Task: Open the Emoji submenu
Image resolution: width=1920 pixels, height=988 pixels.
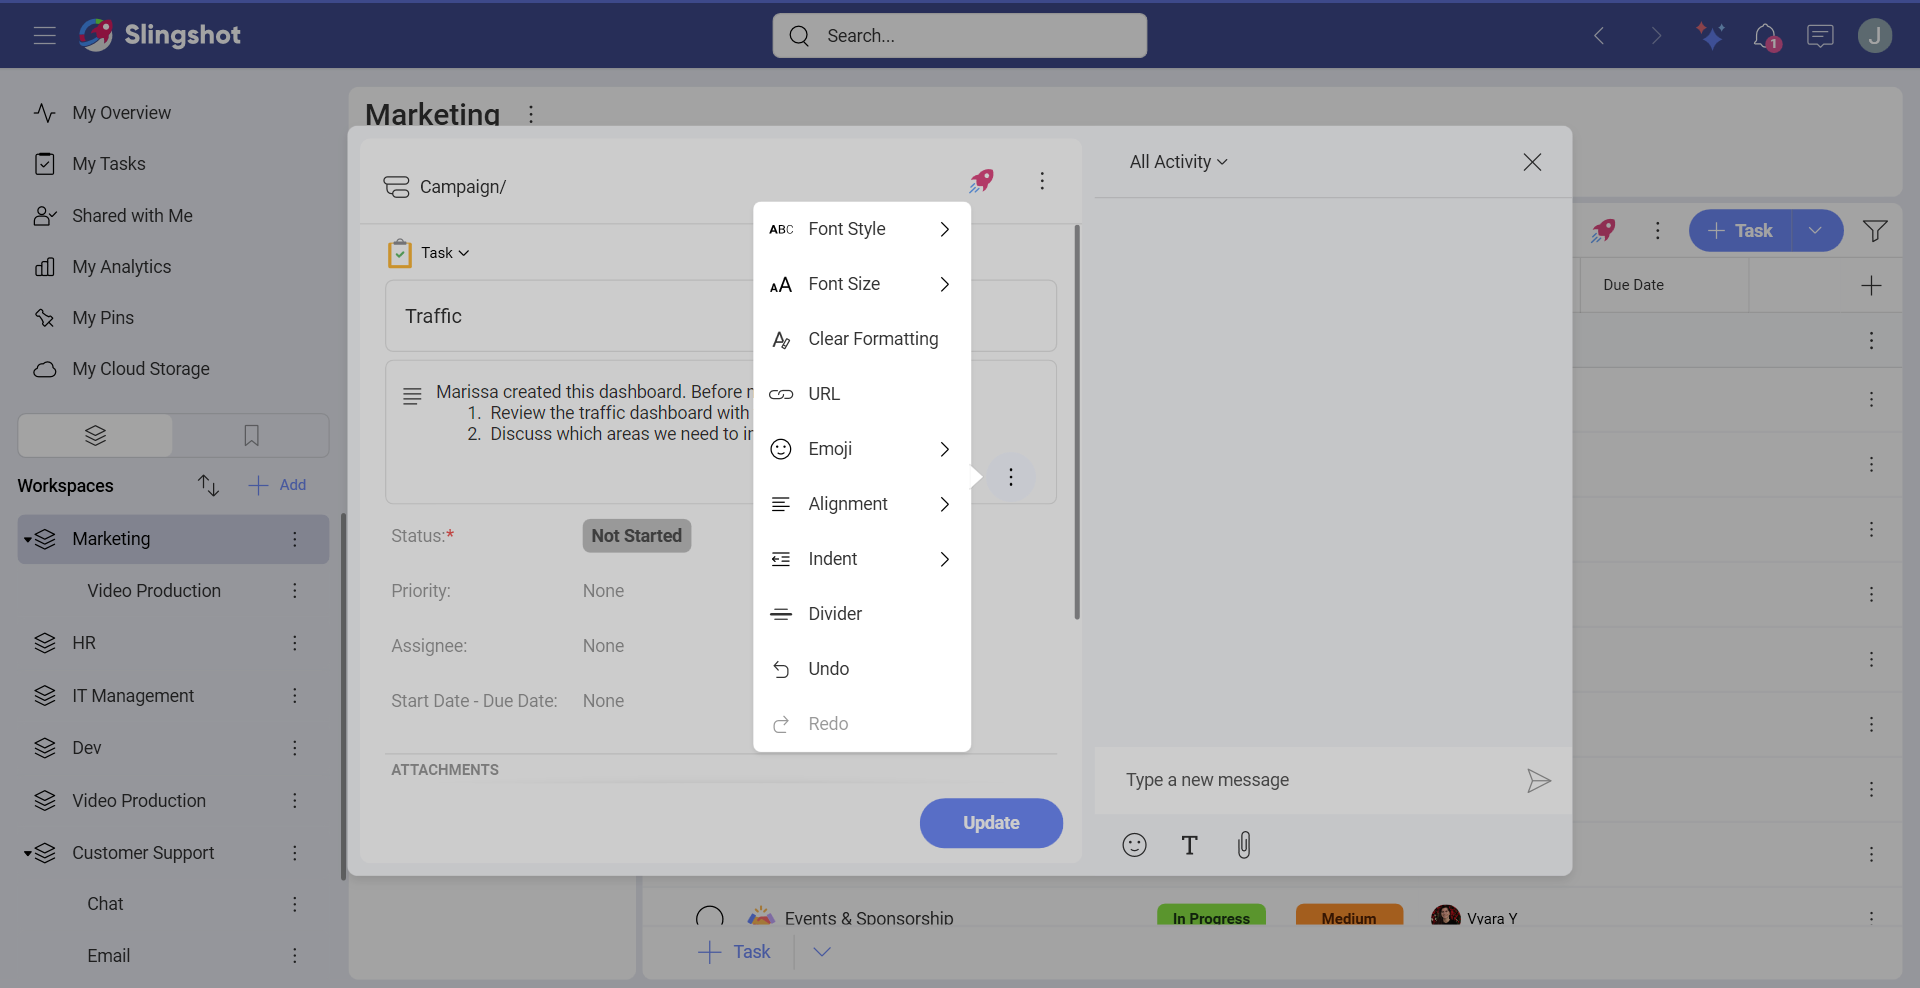Action: [x=862, y=449]
